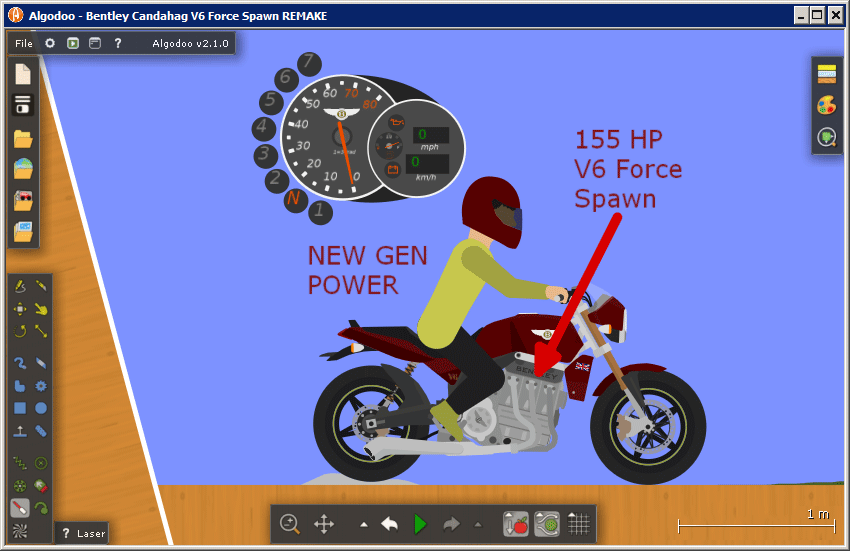Open the help question-mark menu
This screenshot has height=551, width=850.
118,43
